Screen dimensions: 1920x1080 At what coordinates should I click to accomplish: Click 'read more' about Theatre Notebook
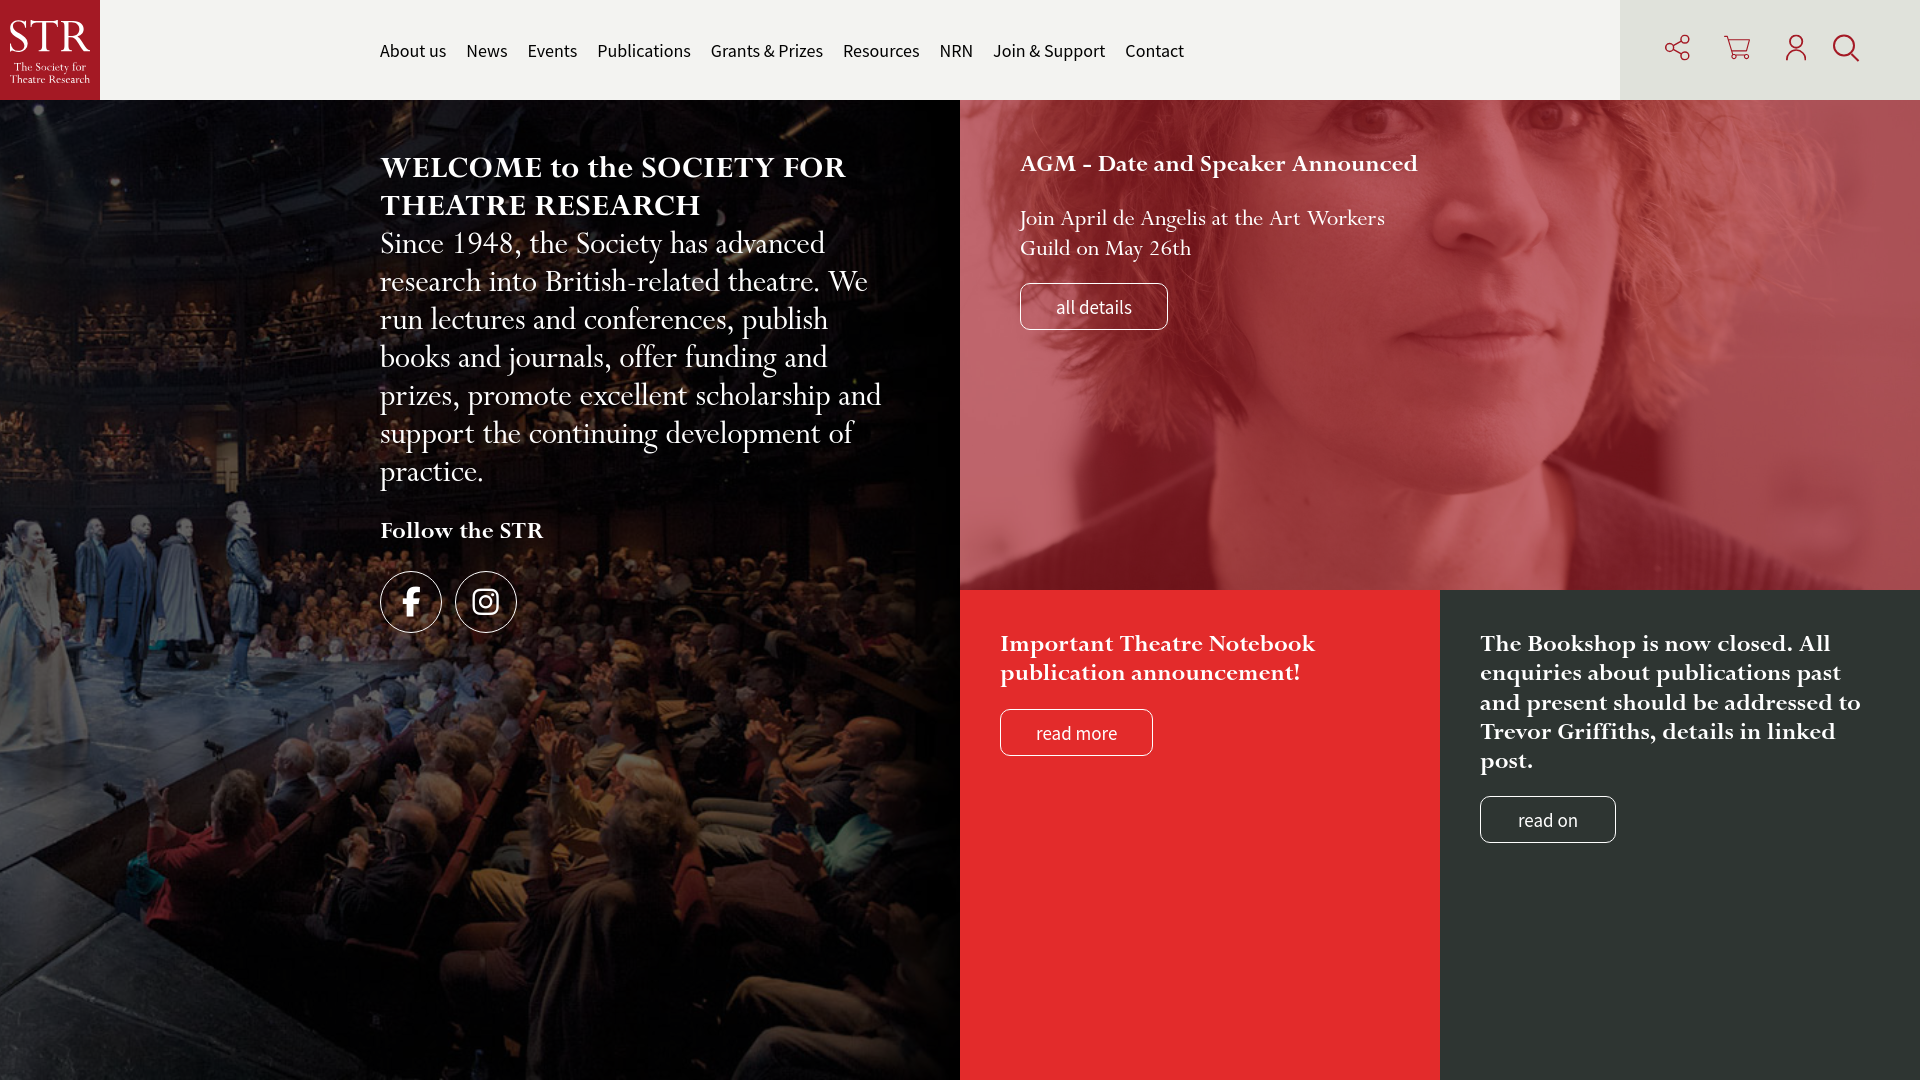coord(1076,733)
